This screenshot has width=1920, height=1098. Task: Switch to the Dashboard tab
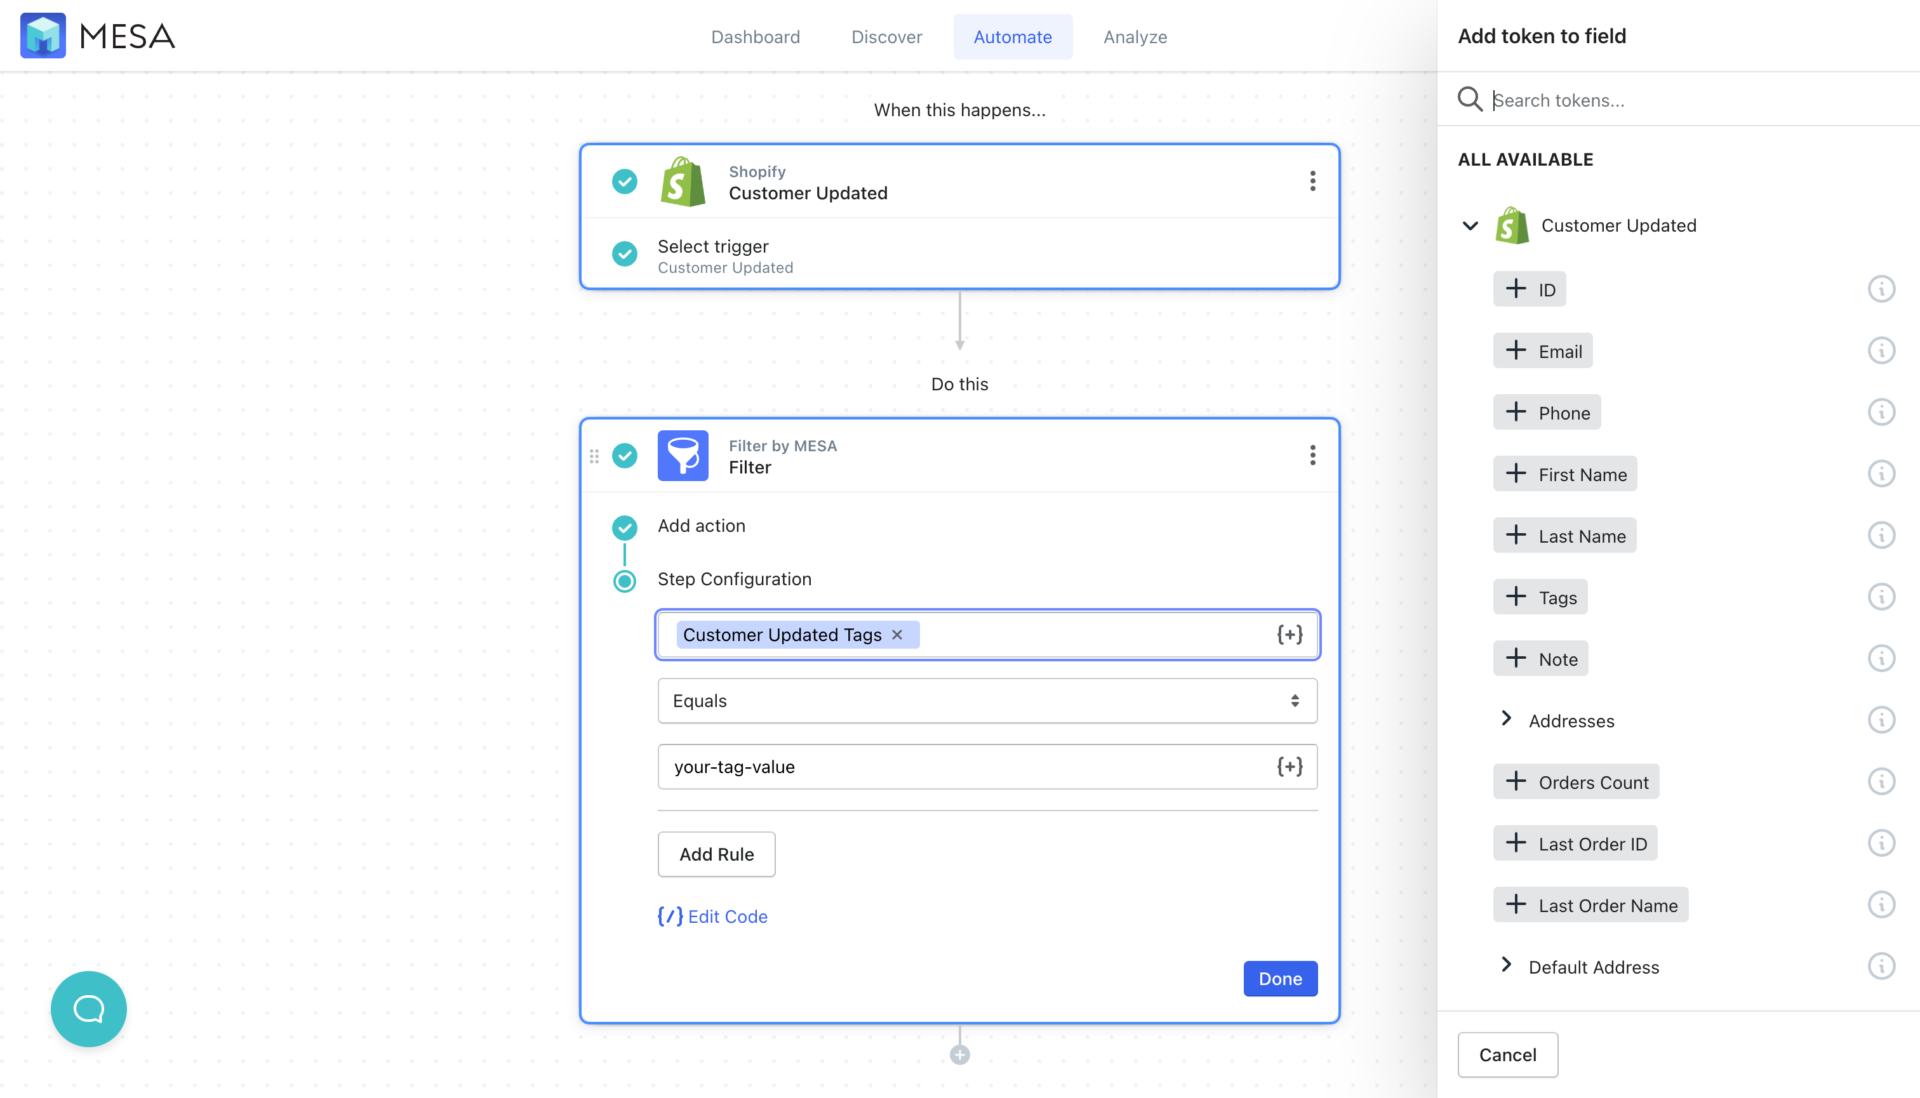755,36
